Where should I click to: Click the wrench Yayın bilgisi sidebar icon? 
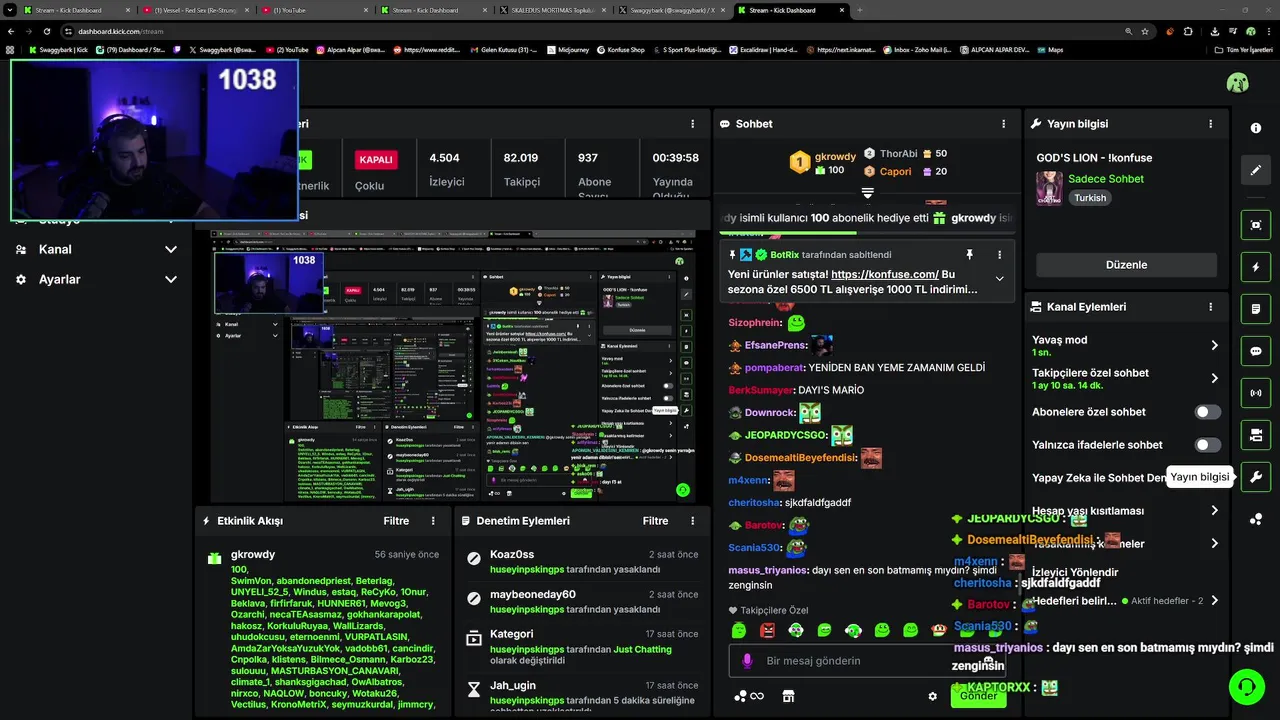(1256, 477)
